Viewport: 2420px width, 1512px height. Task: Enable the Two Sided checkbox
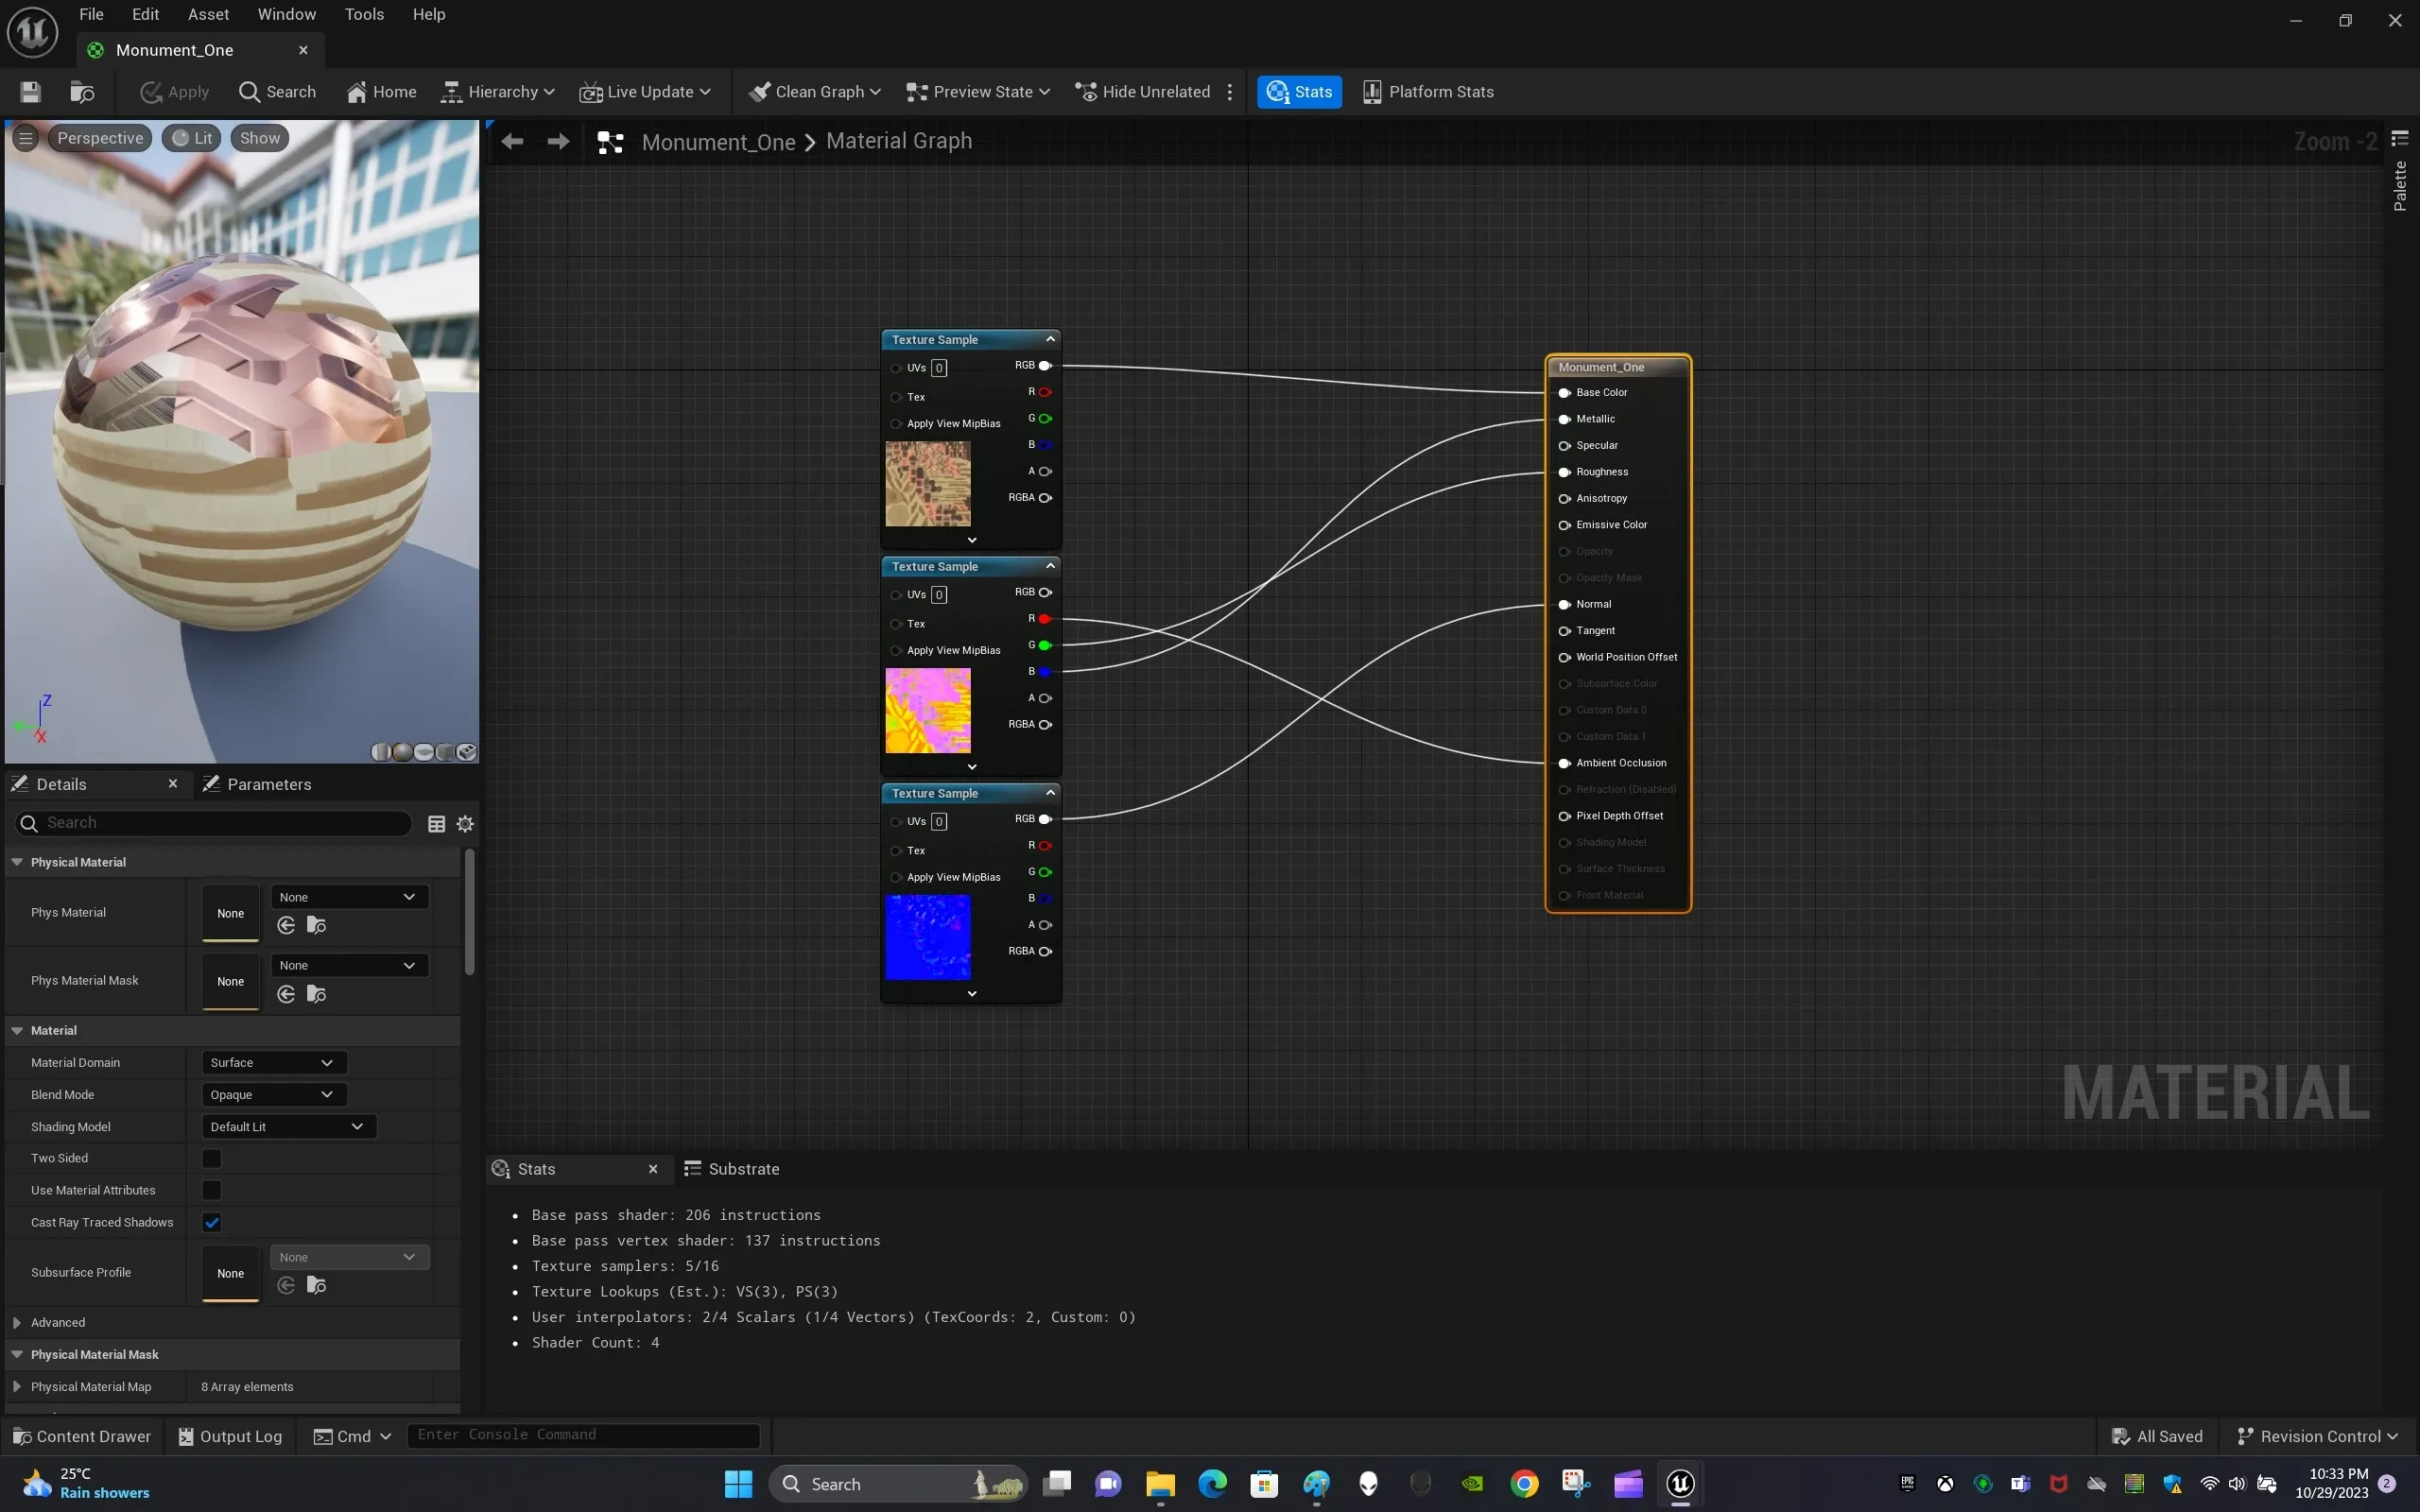coord(211,1158)
